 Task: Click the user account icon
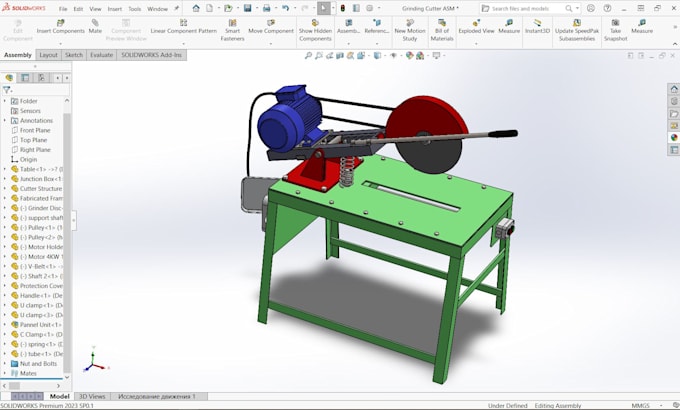(x=591, y=8)
